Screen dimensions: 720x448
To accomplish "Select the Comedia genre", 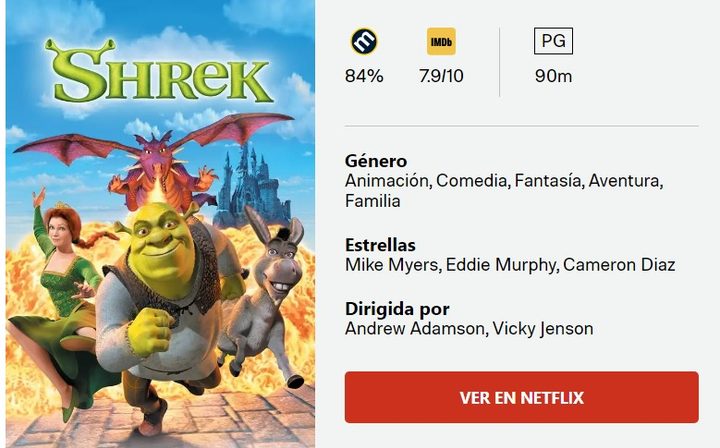I will [472, 181].
